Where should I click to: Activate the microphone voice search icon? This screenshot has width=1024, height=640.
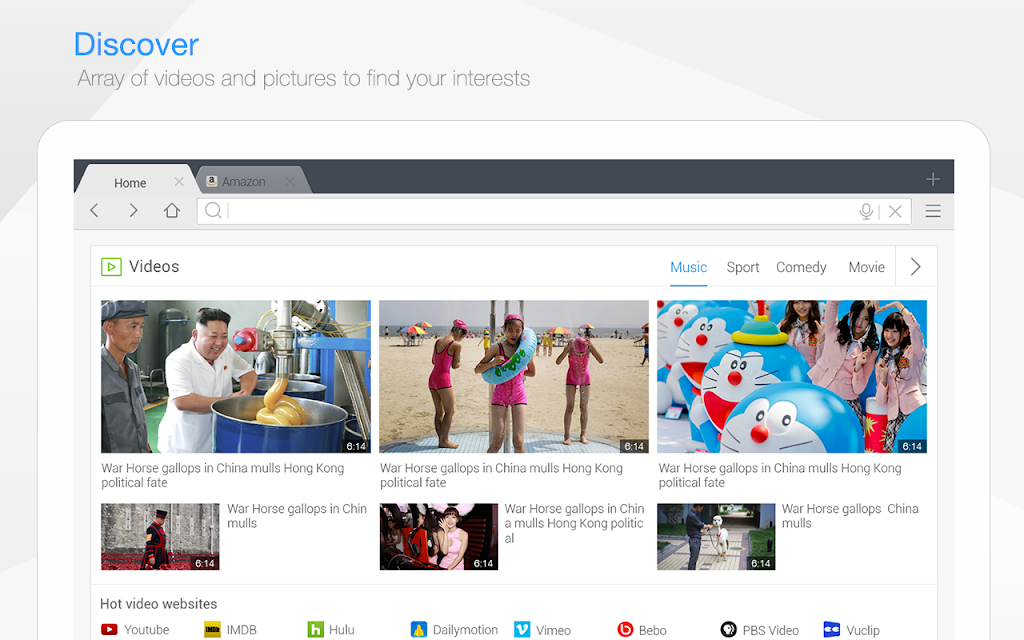coord(866,211)
